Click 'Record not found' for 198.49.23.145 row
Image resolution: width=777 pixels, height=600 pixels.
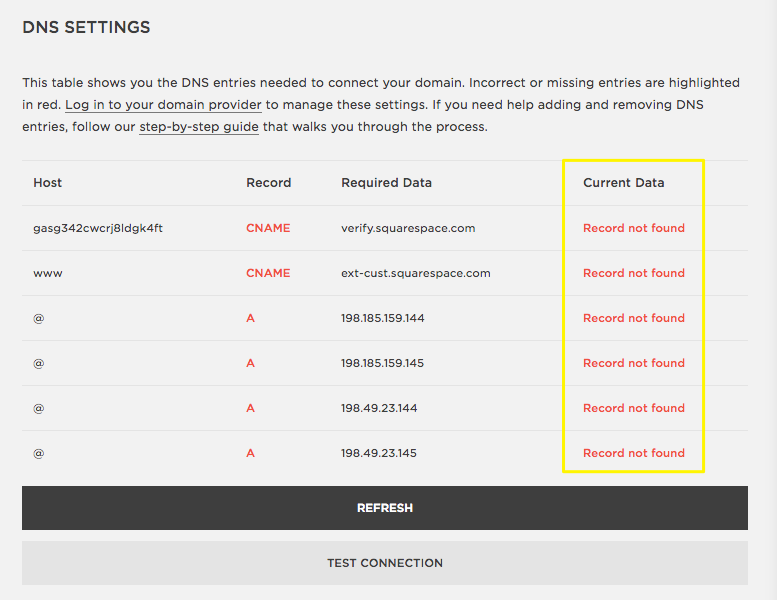tap(633, 453)
